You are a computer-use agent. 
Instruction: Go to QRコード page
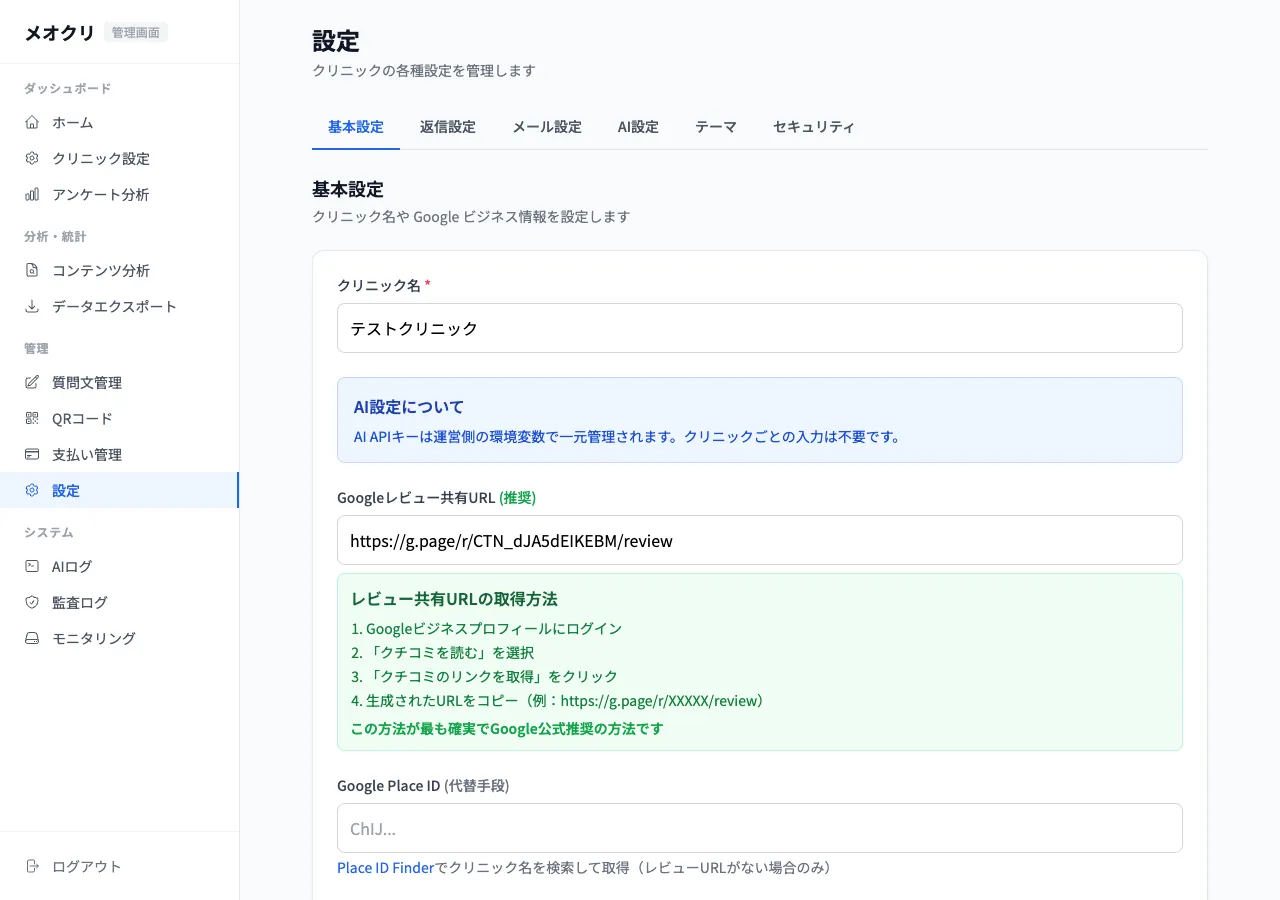click(x=119, y=418)
